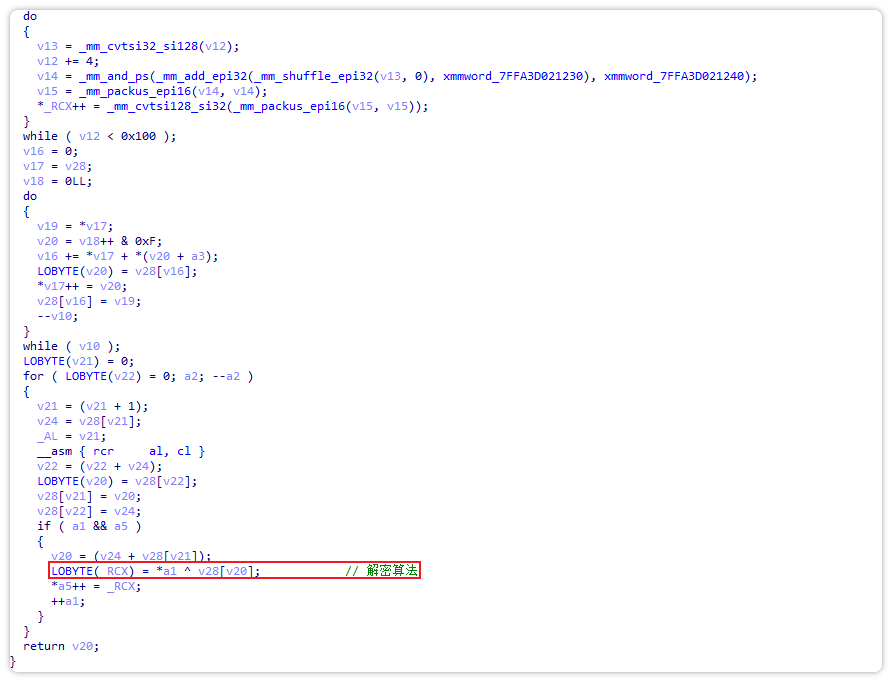The width and height of the screenshot is (892, 682).
Task: Click the '--v10;' decrement line
Action: (x=58, y=316)
